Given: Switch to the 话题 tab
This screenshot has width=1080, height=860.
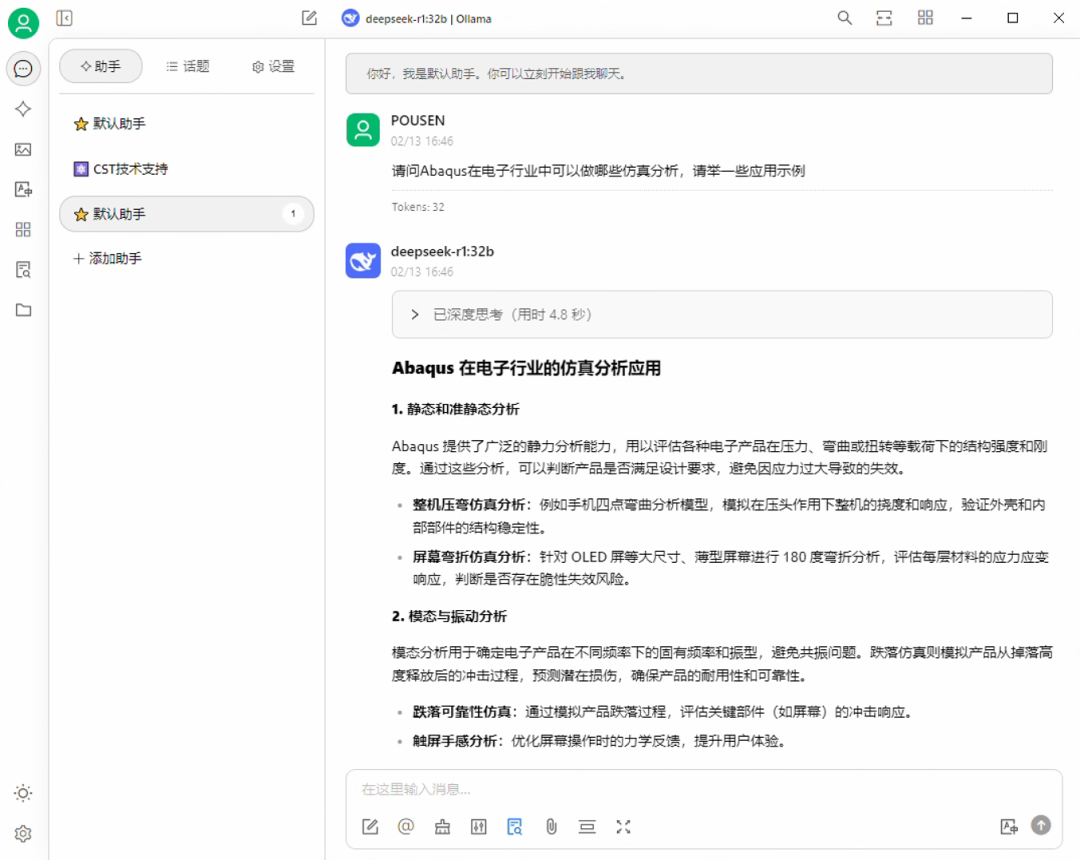Looking at the screenshot, I should tap(188, 66).
